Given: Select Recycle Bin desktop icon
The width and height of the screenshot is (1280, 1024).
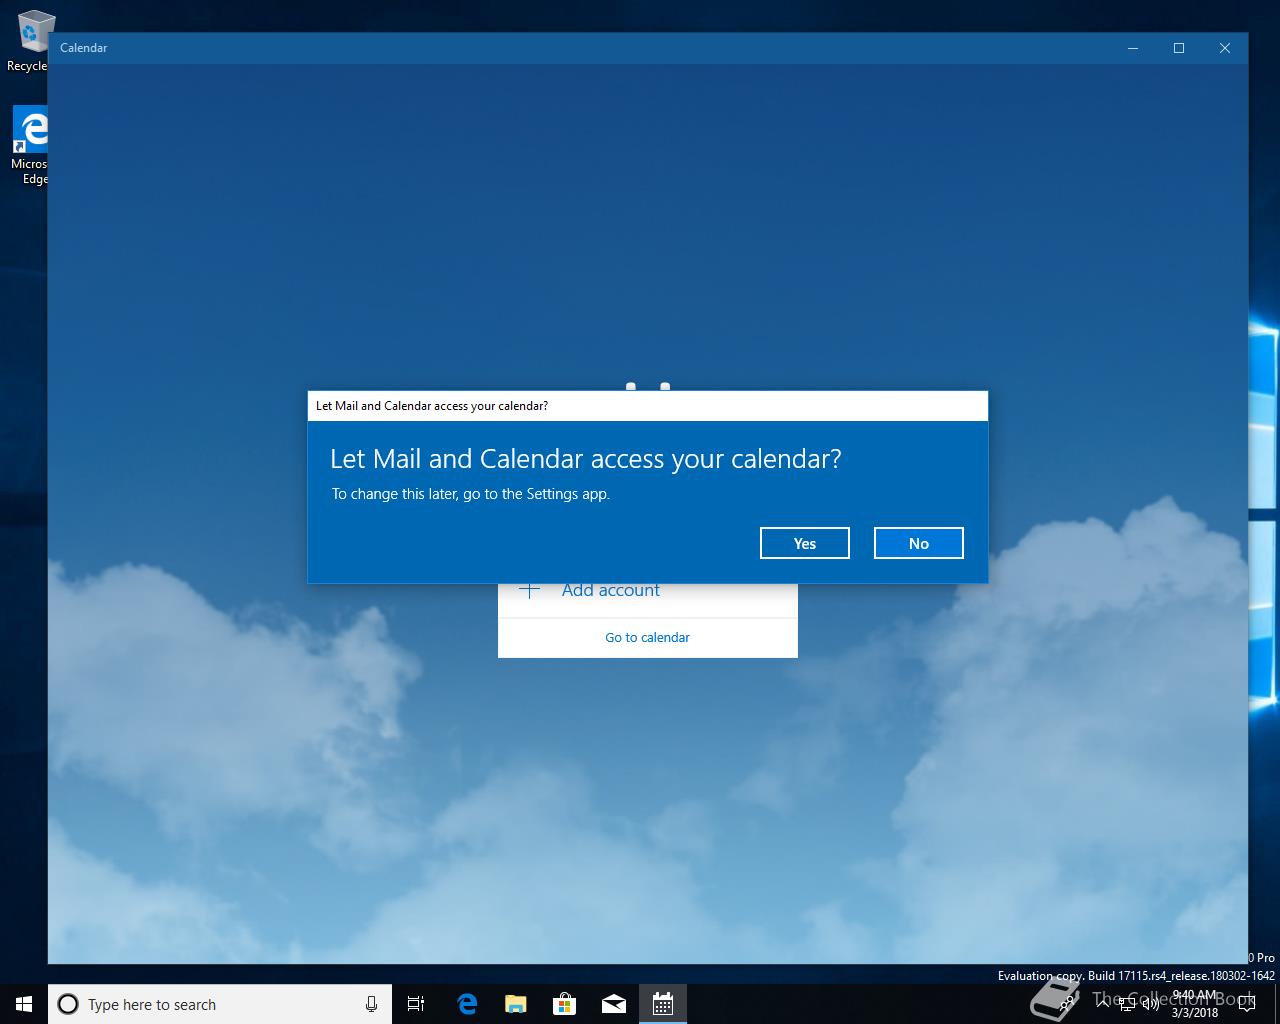Looking at the screenshot, I should (x=28, y=42).
